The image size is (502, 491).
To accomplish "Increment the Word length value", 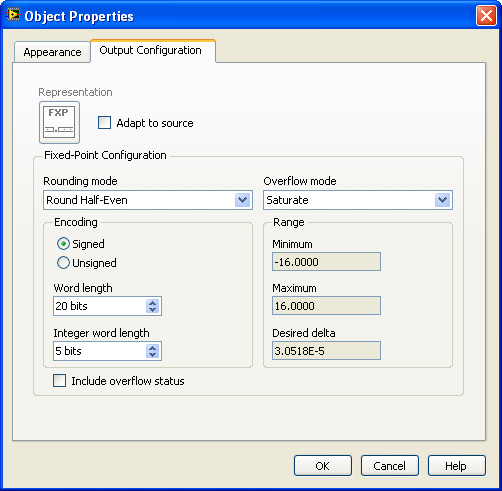I will point(153,303).
